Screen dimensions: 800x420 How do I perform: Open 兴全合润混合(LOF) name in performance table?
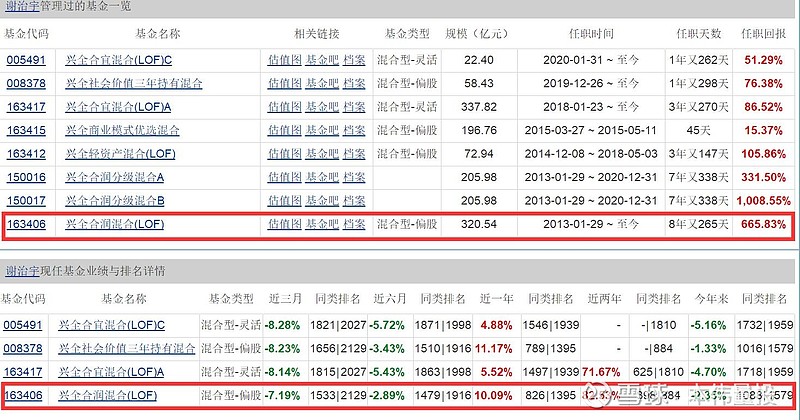point(108,396)
